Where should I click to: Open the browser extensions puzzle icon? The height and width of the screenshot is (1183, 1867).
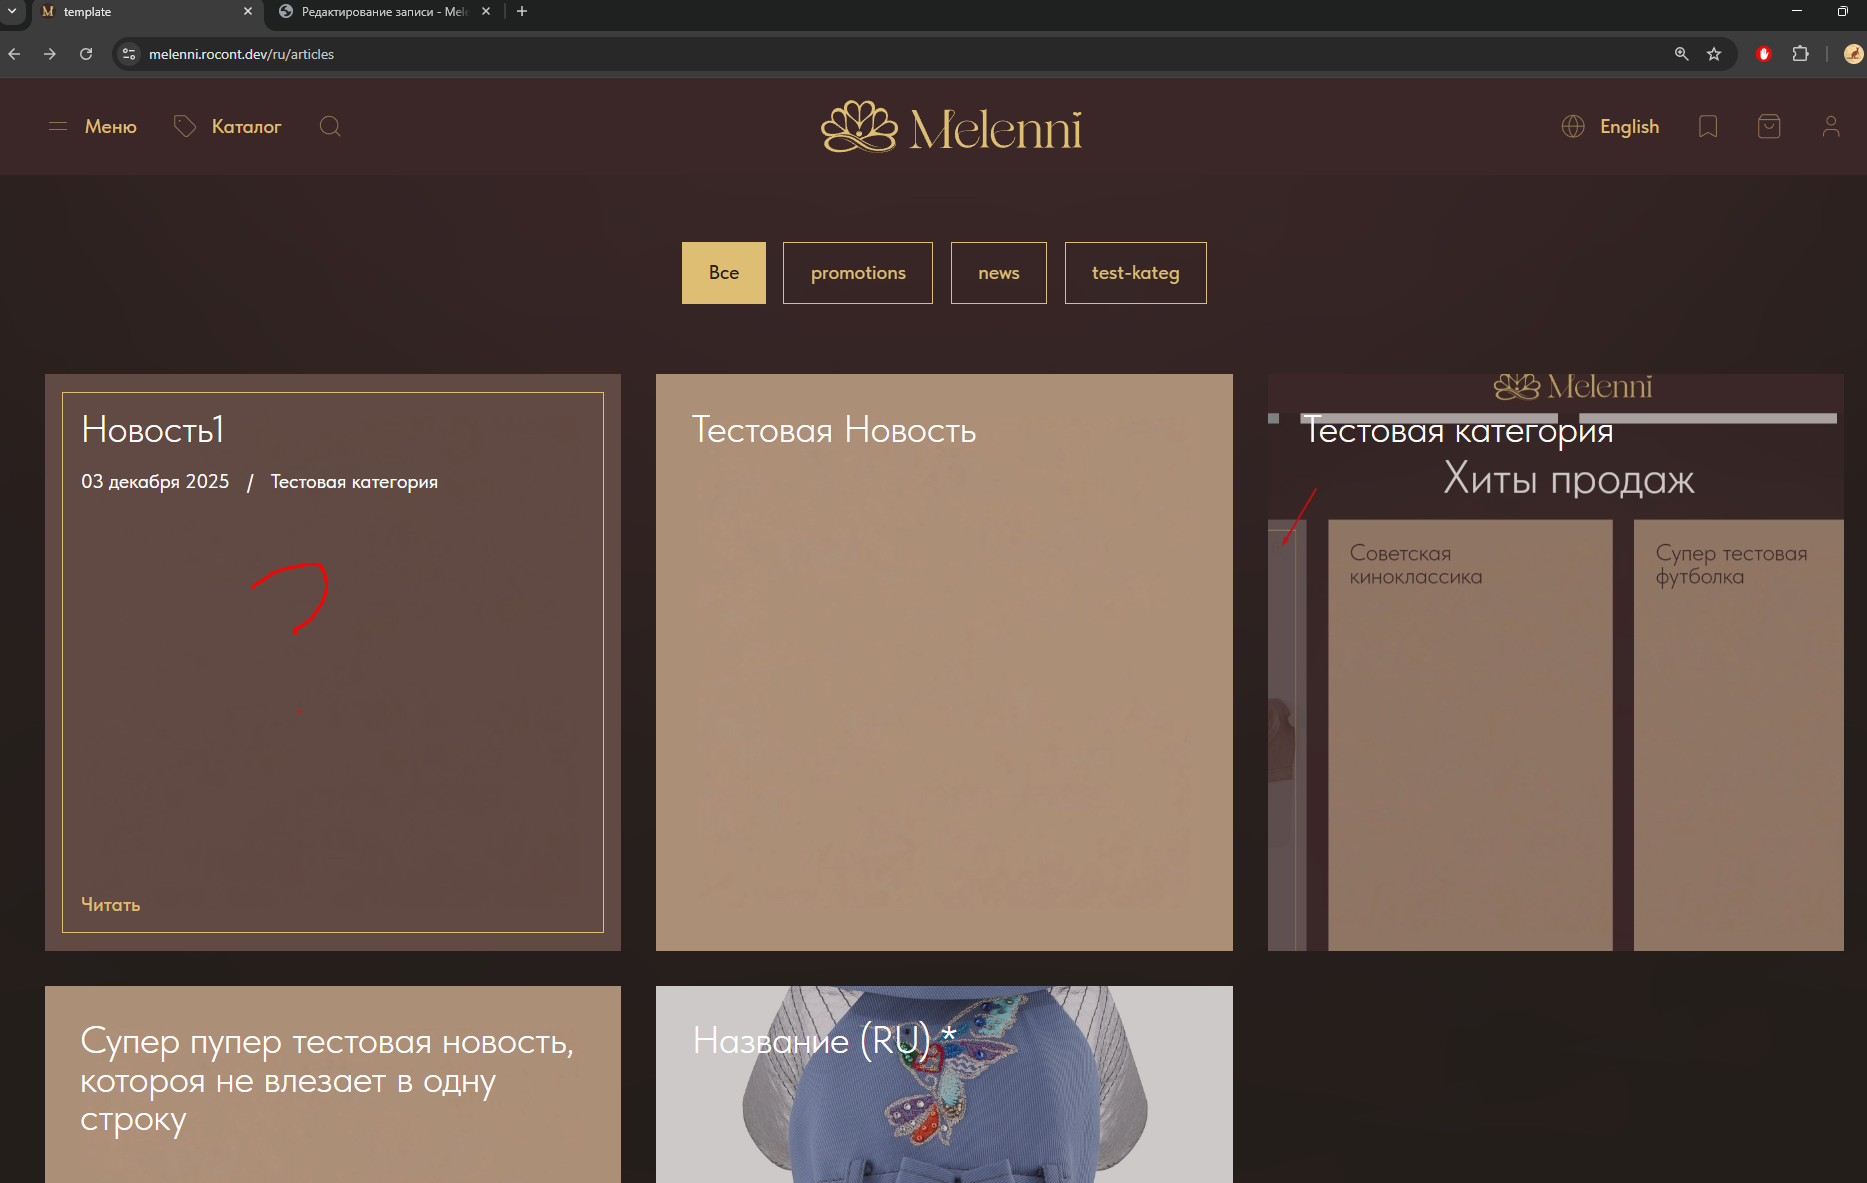(1801, 54)
